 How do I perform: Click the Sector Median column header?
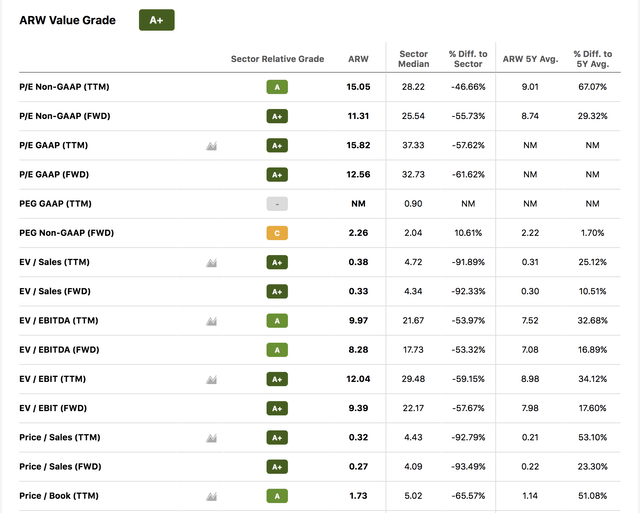[x=413, y=59]
